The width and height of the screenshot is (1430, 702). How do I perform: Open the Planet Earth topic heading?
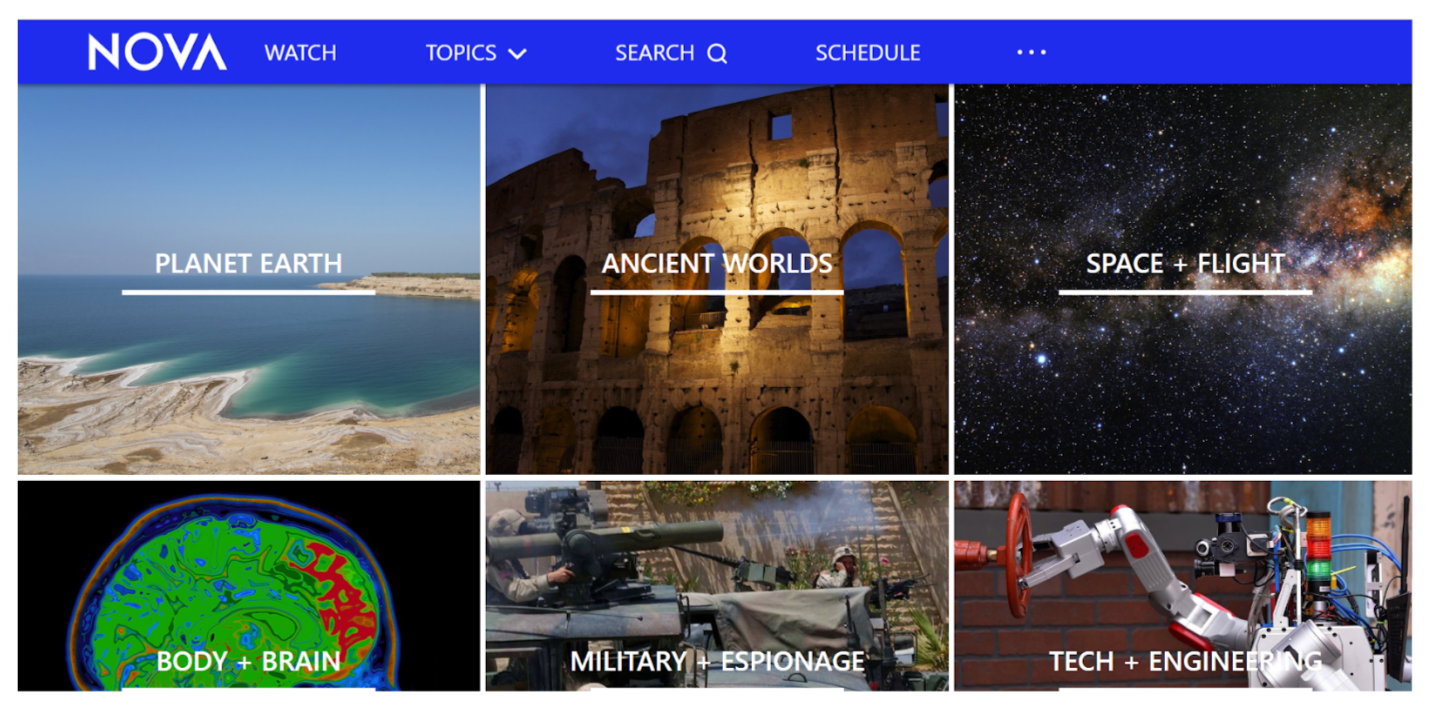tap(248, 264)
